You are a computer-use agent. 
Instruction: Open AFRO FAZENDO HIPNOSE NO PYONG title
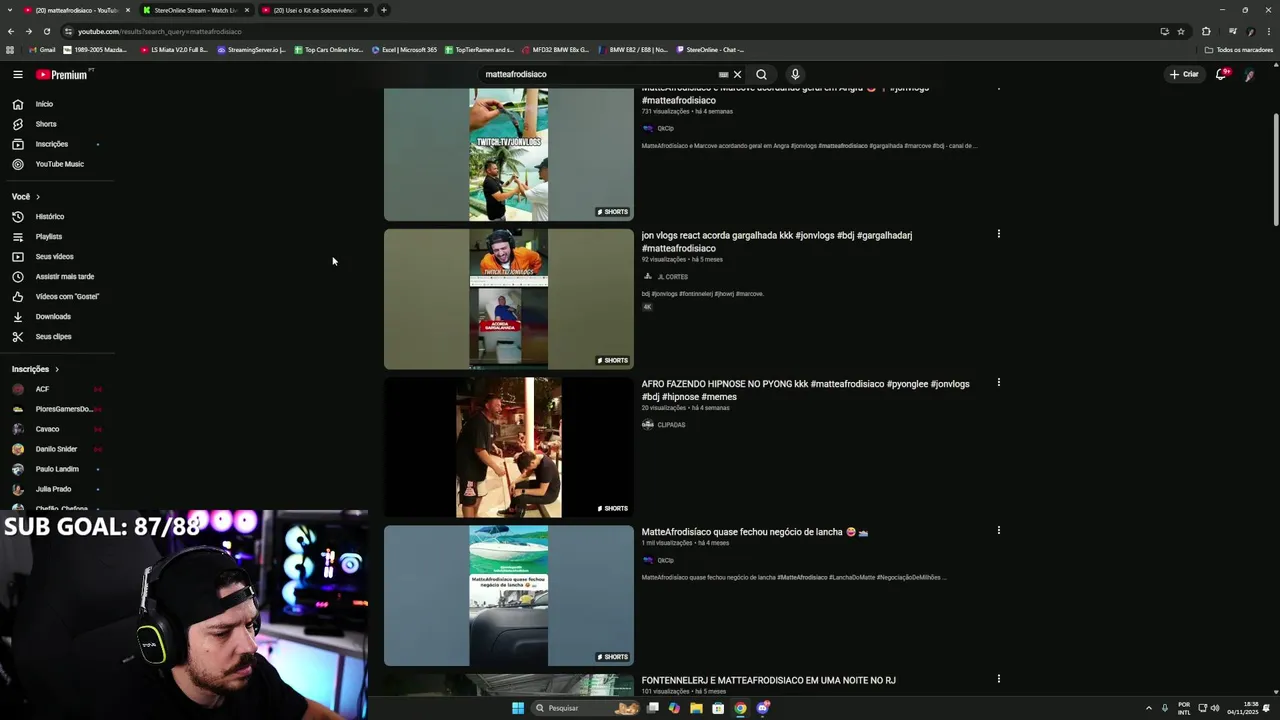coord(805,390)
